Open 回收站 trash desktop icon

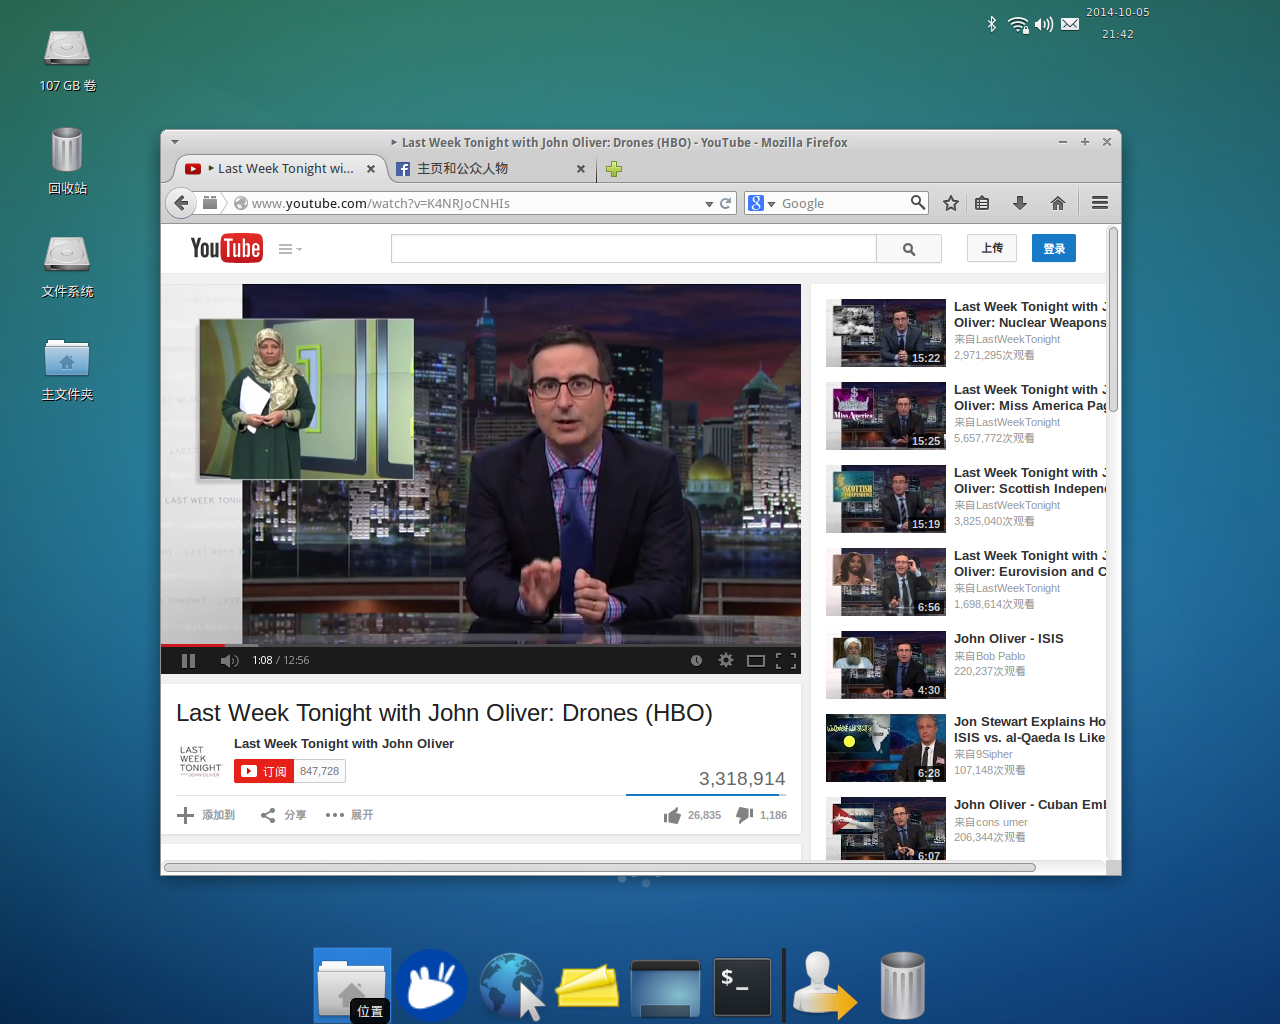(x=67, y=160)
